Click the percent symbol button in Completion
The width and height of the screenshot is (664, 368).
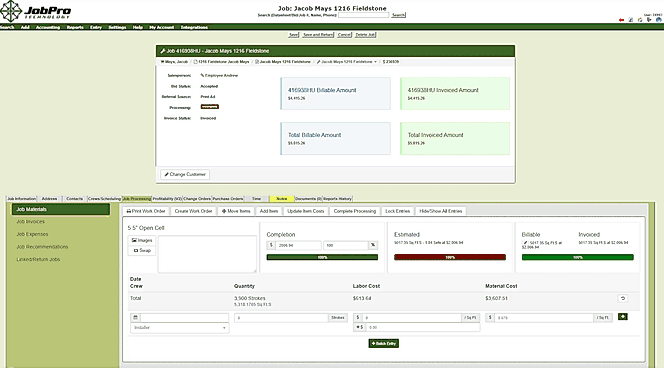tap(373, 245)
